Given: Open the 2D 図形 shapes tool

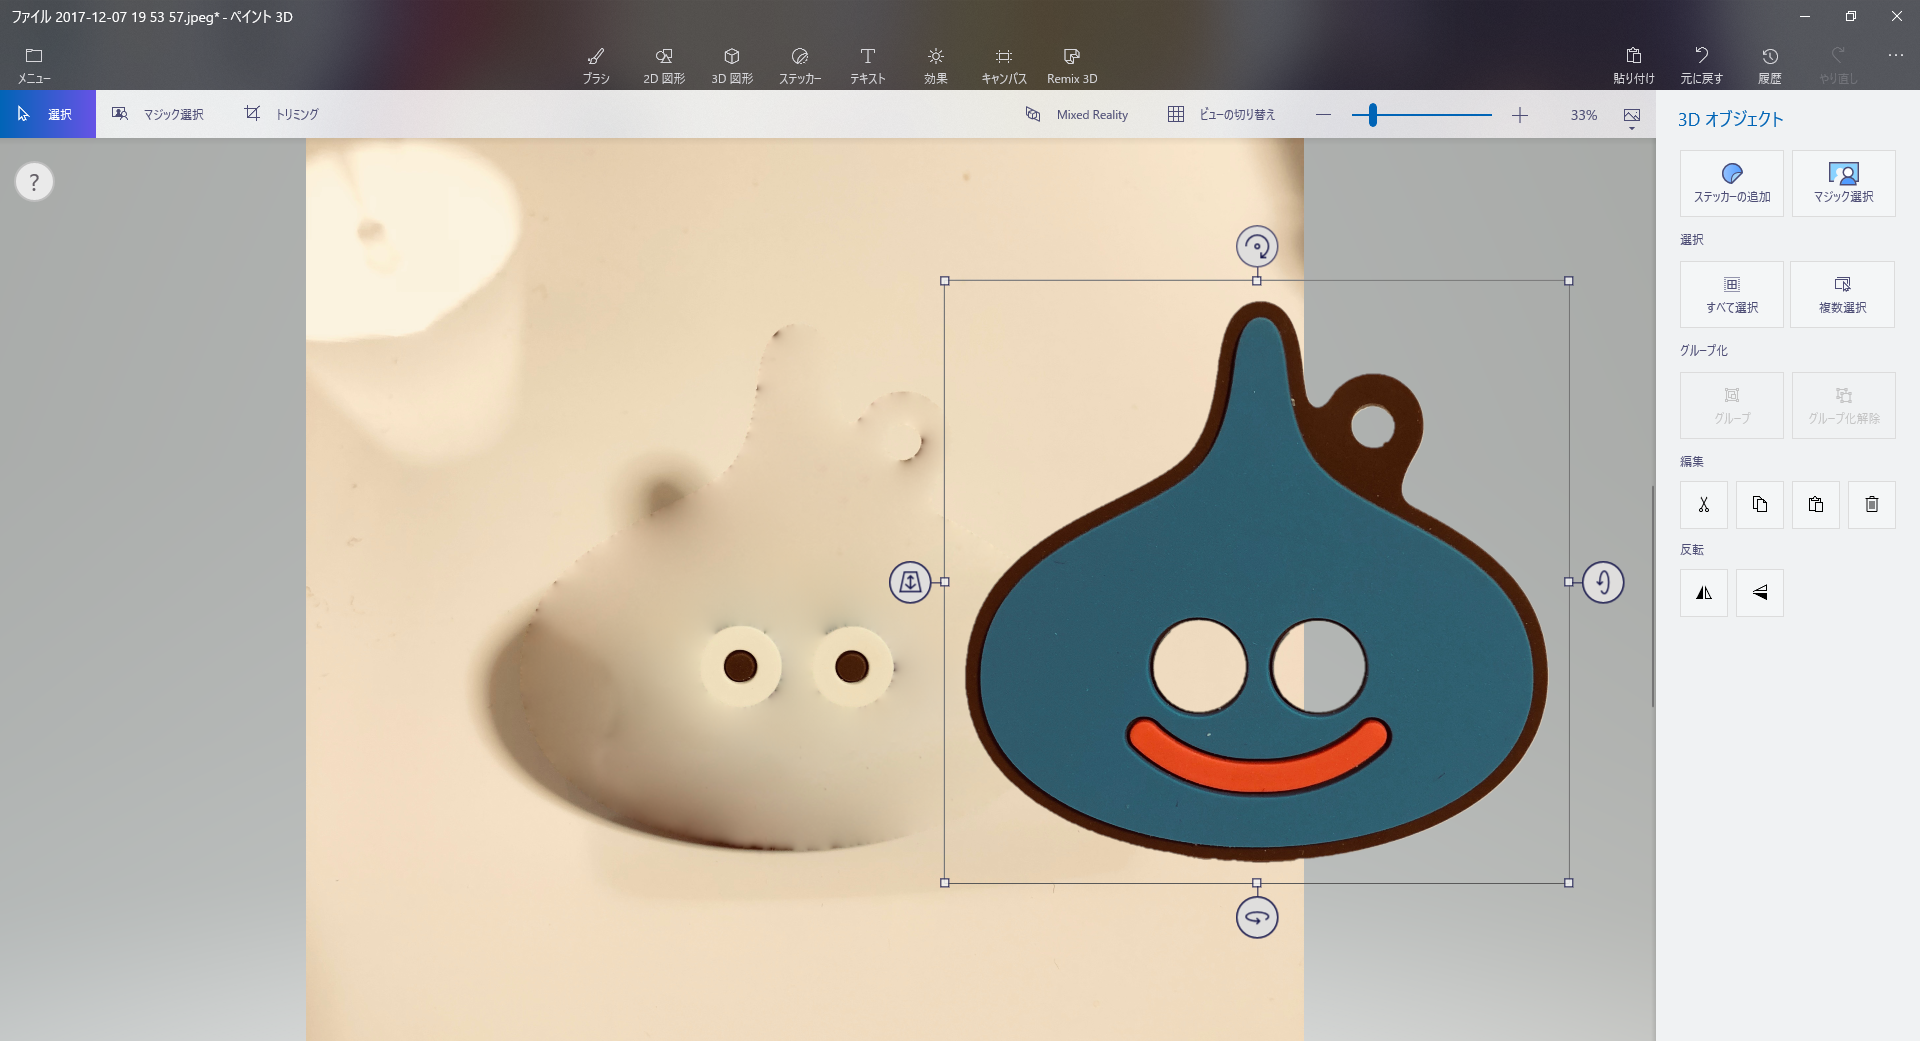Looking at the screenshot, I should (664, 65).
